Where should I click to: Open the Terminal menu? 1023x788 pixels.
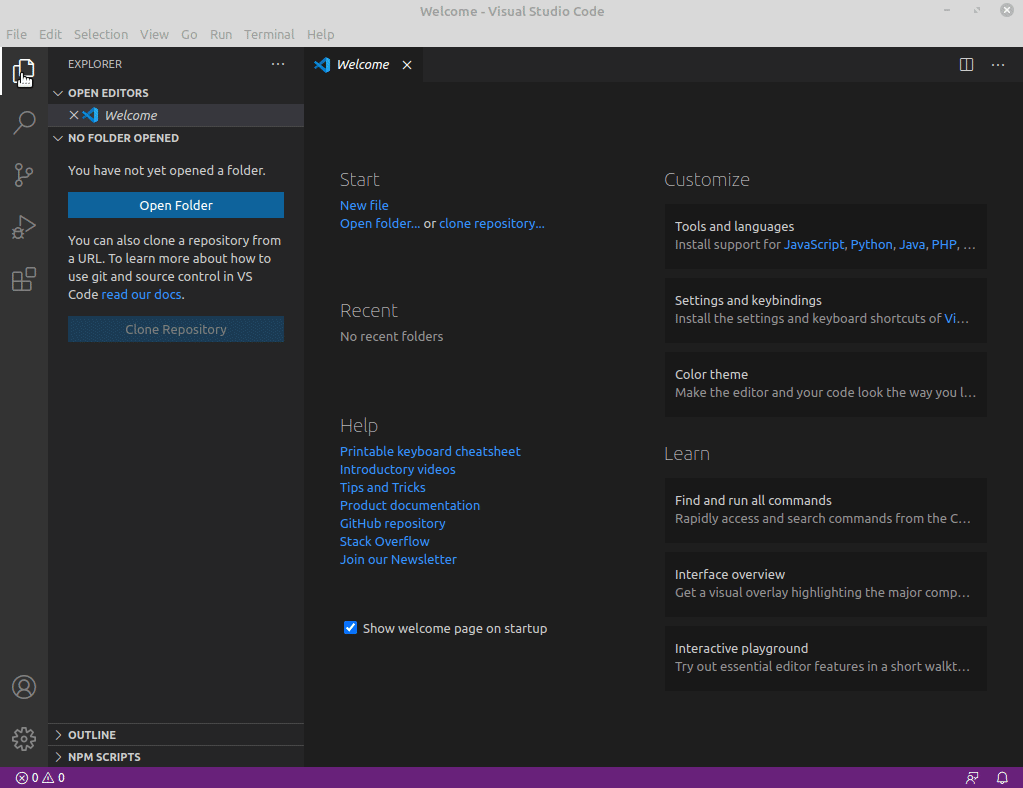269,34
